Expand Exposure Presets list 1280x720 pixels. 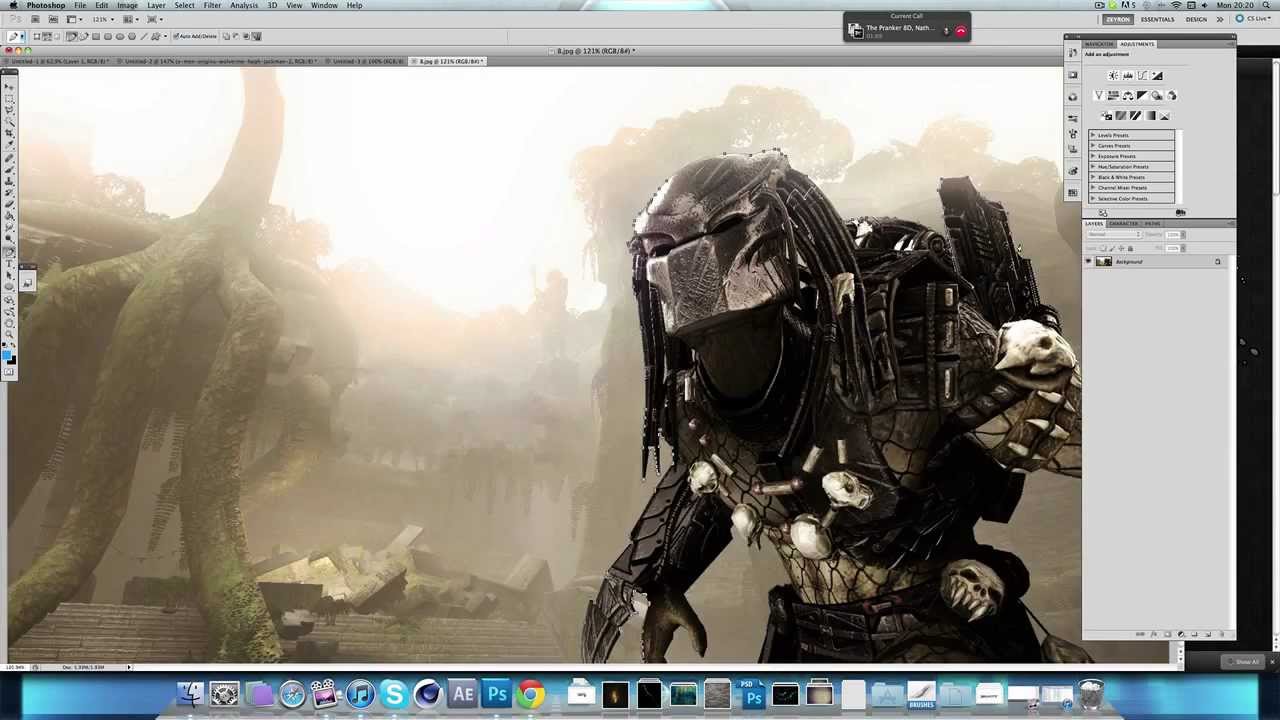point(1093,156)
